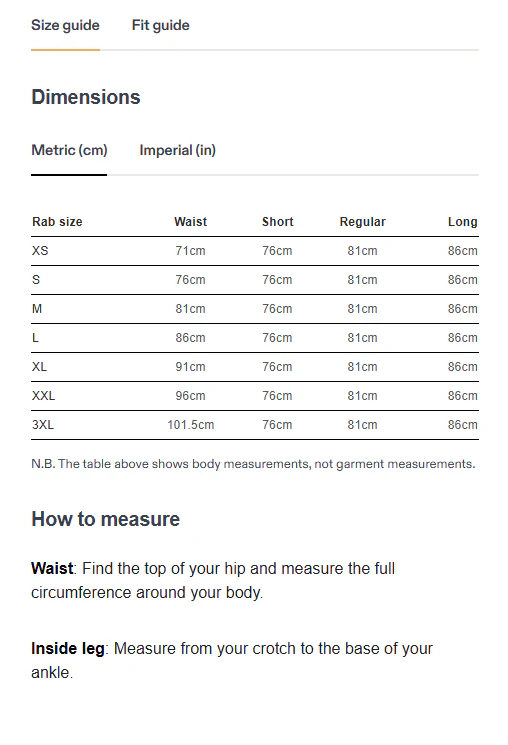Click the Dimensions heading
The width and height of the screenshot is (508, 745).
(86, 97)
